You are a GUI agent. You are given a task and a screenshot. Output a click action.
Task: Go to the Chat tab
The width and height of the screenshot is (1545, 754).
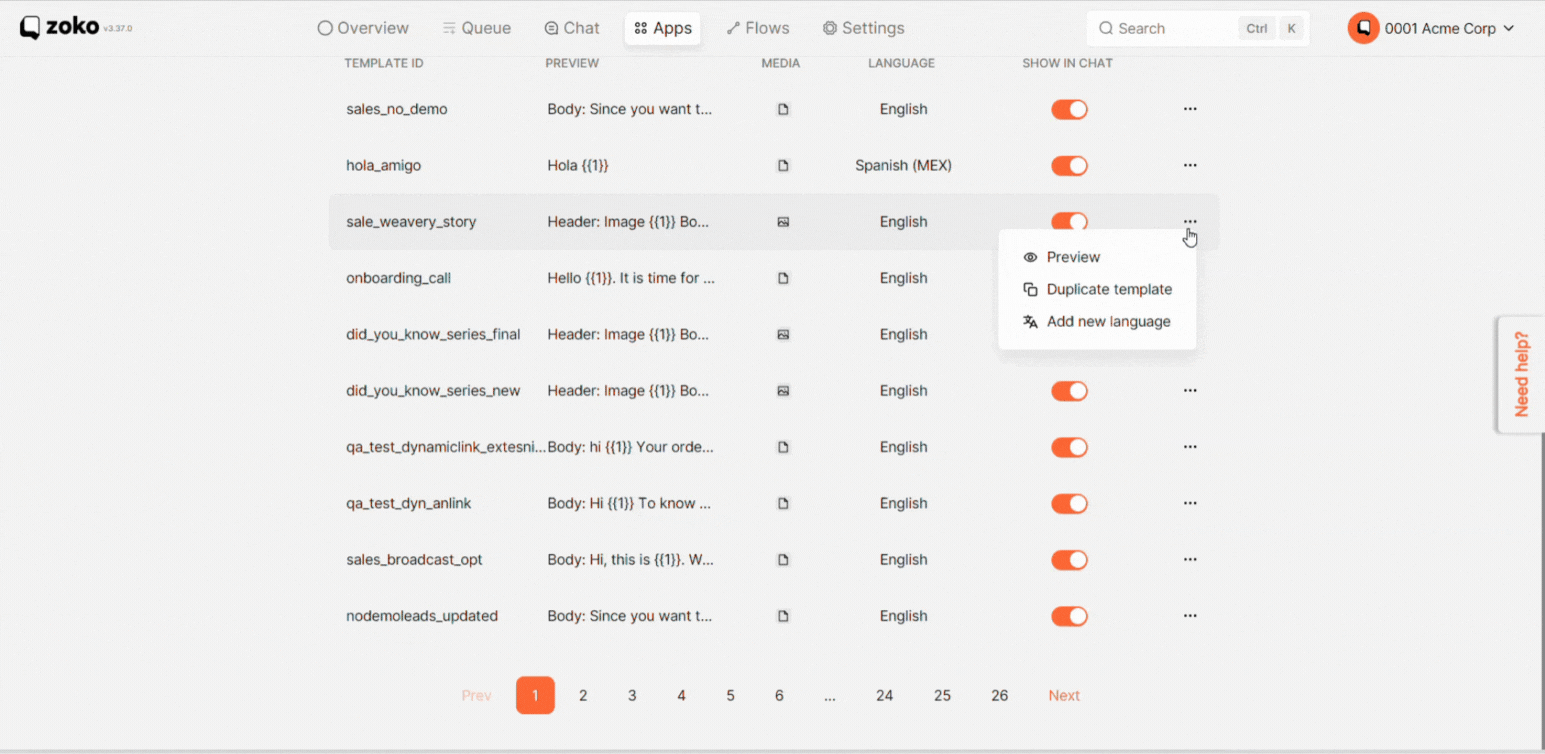point(572,28)
